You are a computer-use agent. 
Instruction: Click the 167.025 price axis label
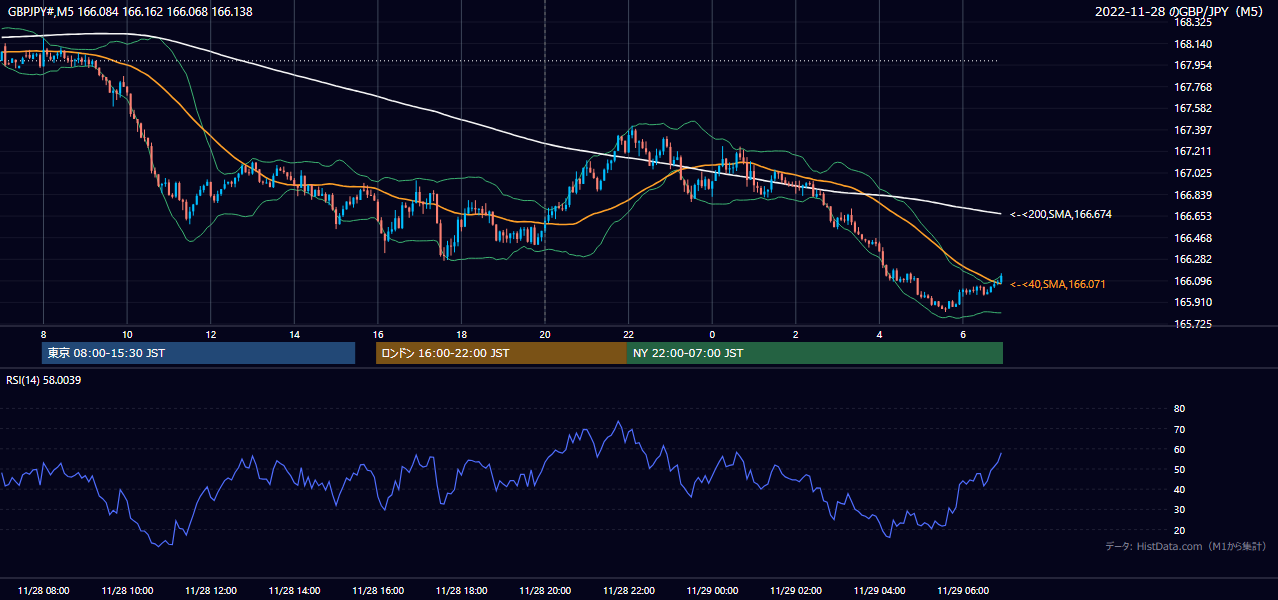1192,173
